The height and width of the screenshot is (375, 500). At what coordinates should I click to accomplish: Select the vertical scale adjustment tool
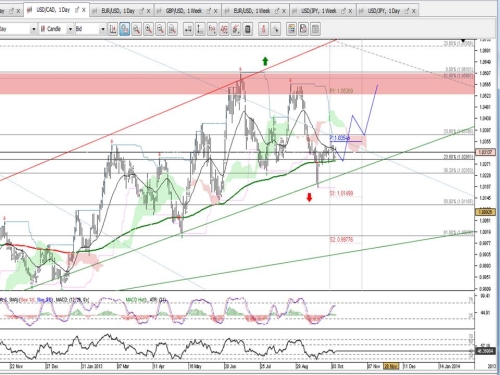[x=200, y=29]
